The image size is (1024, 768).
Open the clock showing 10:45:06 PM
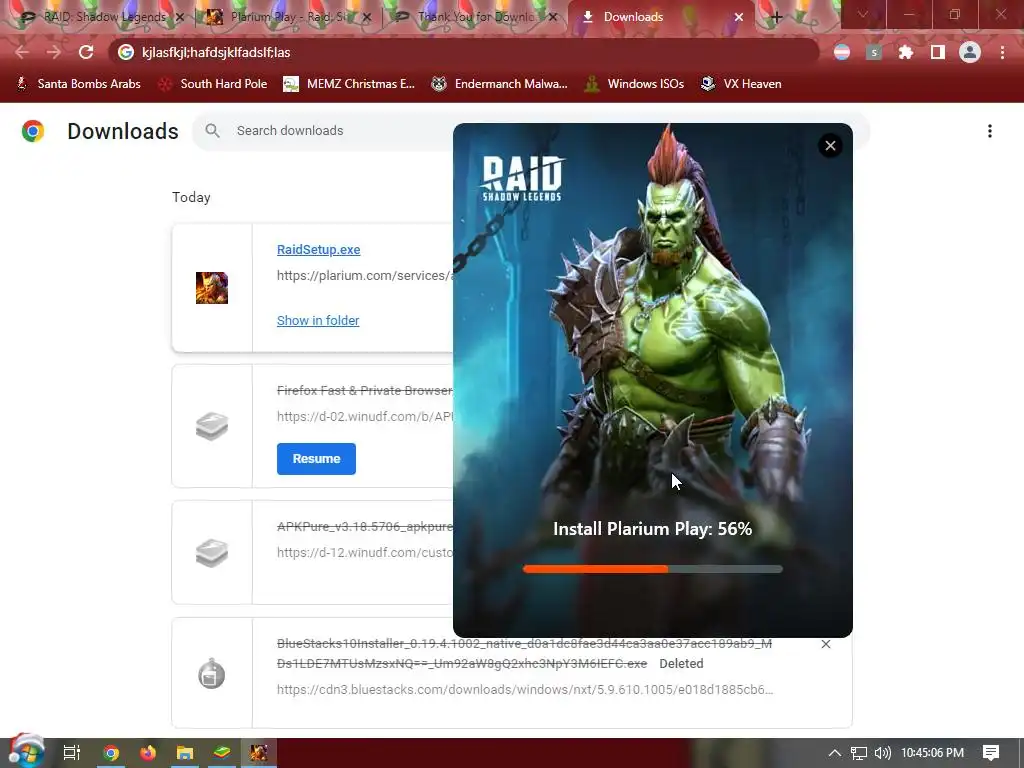[x=932, y=753]
